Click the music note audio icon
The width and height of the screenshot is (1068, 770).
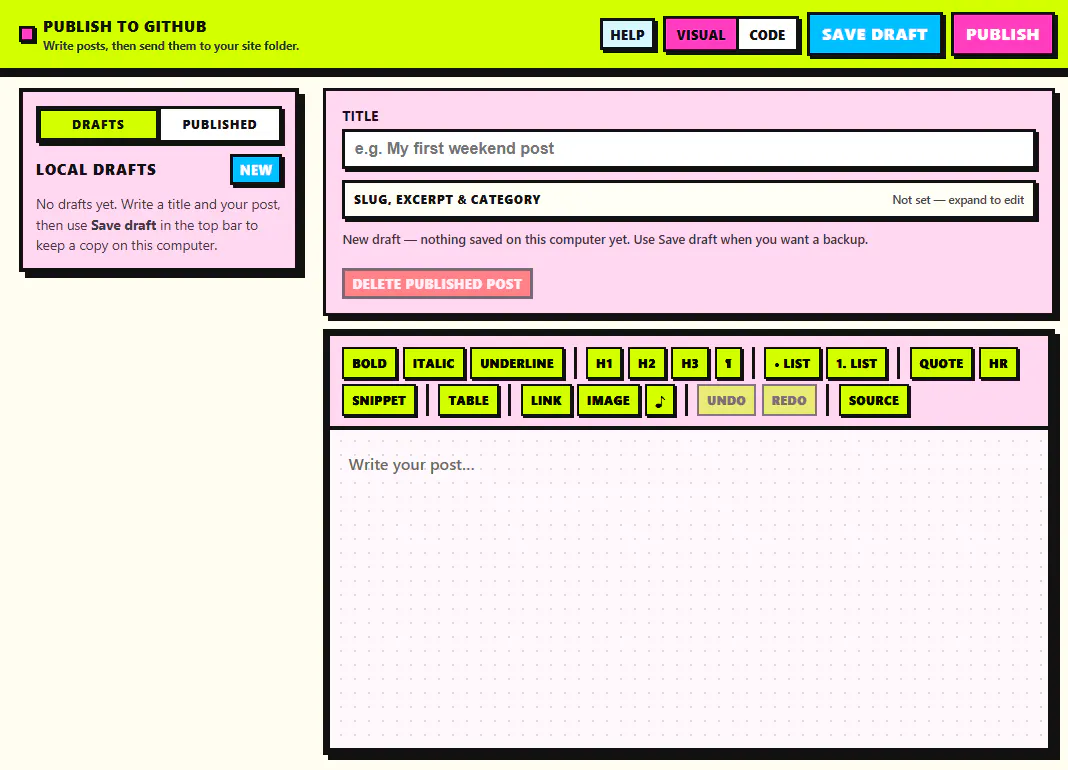[660, 400]
